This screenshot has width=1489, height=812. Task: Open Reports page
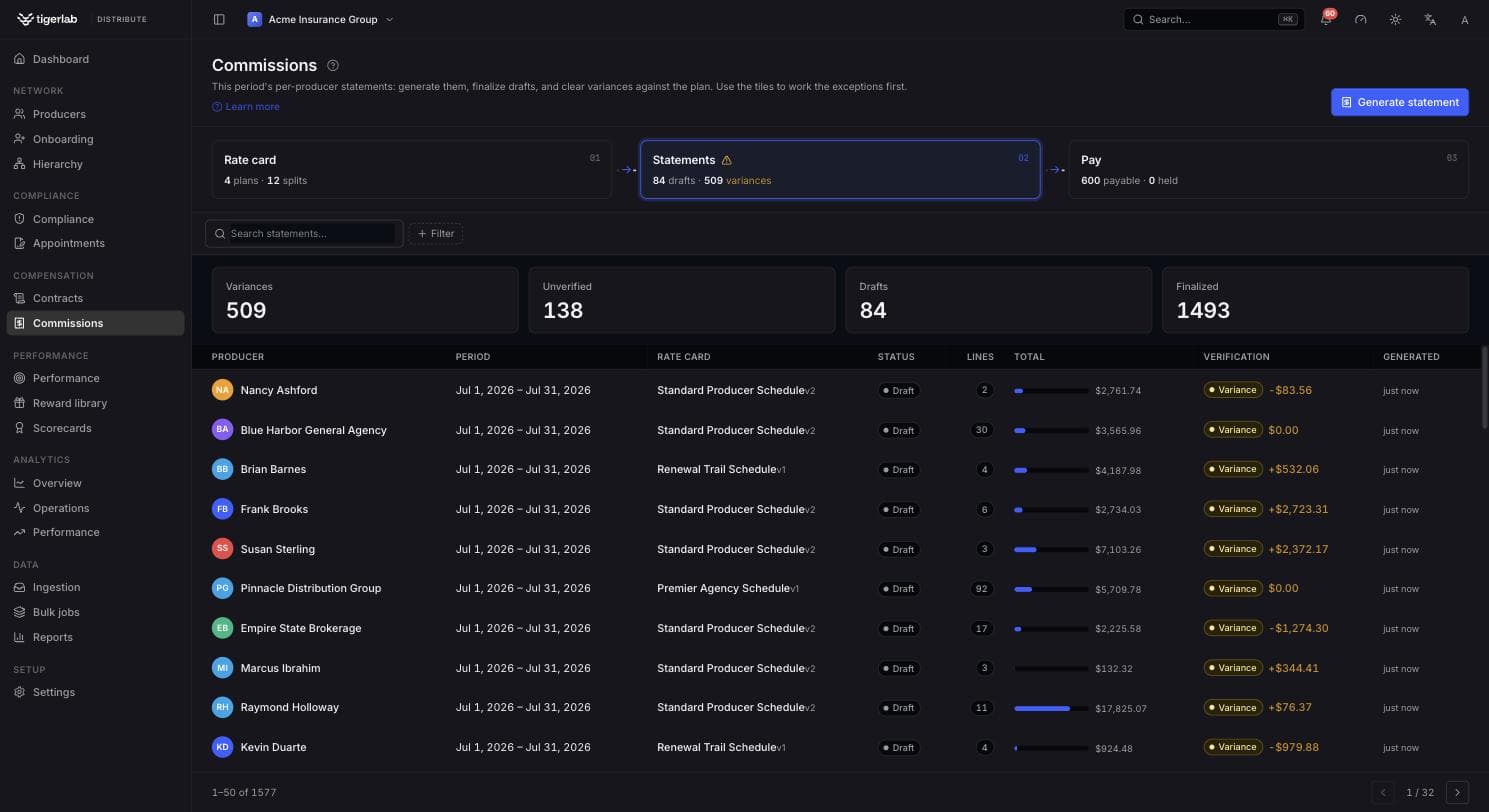click(95, 637)
